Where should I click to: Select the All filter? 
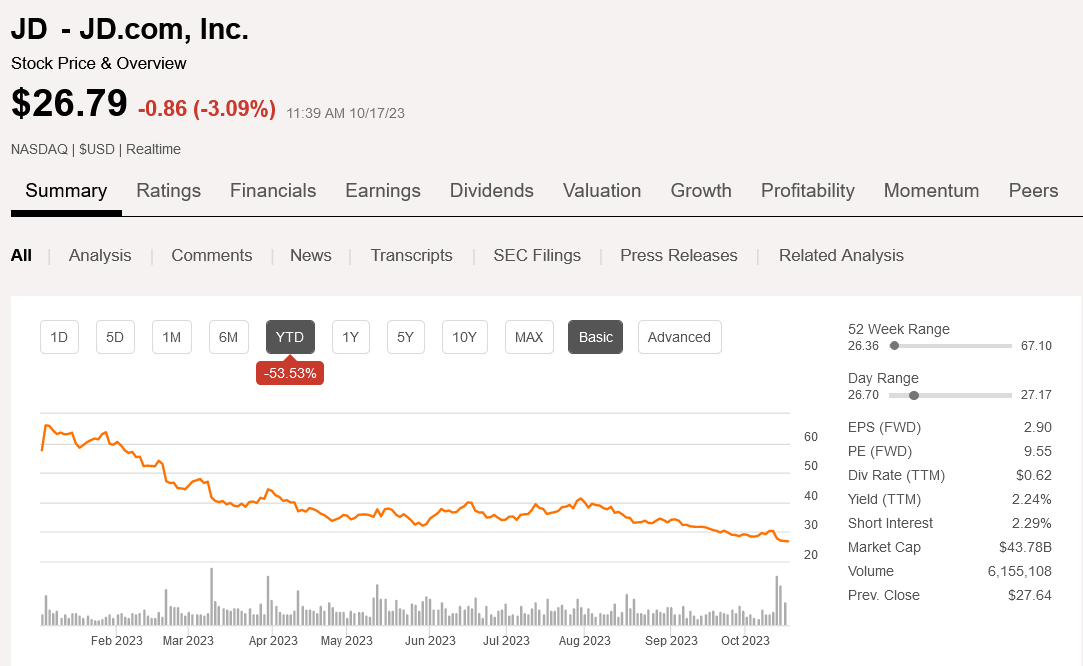point(21,256)
